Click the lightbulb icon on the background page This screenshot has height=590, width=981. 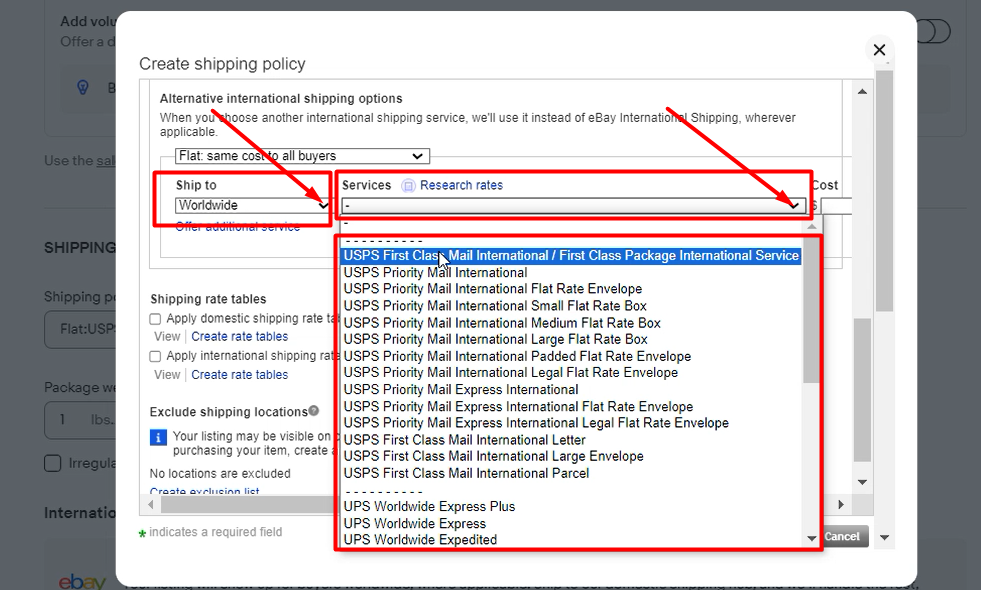(83, 88)
